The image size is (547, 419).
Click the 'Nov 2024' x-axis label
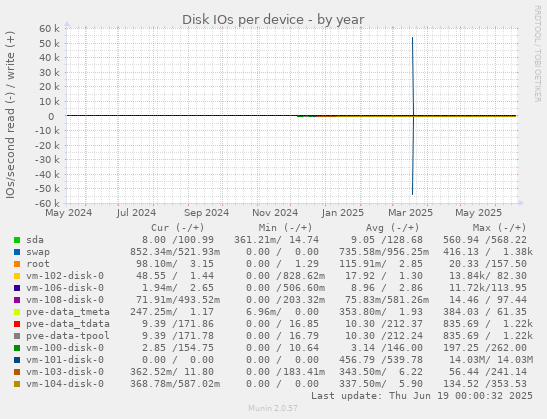pyautogui.click(x=275, y=213)
